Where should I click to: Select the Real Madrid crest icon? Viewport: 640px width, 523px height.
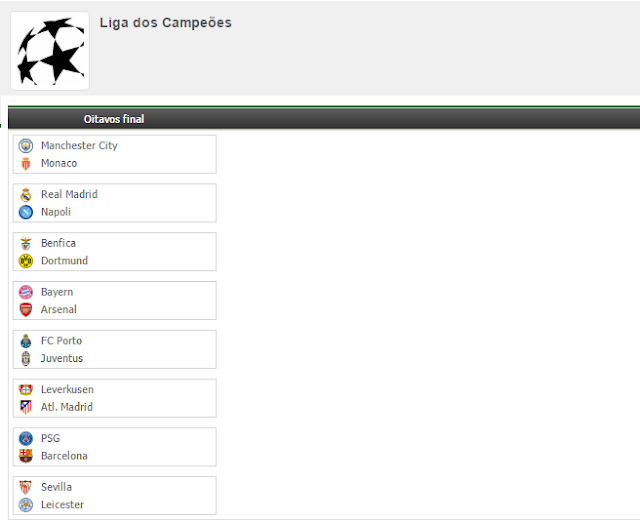[26, 195]
